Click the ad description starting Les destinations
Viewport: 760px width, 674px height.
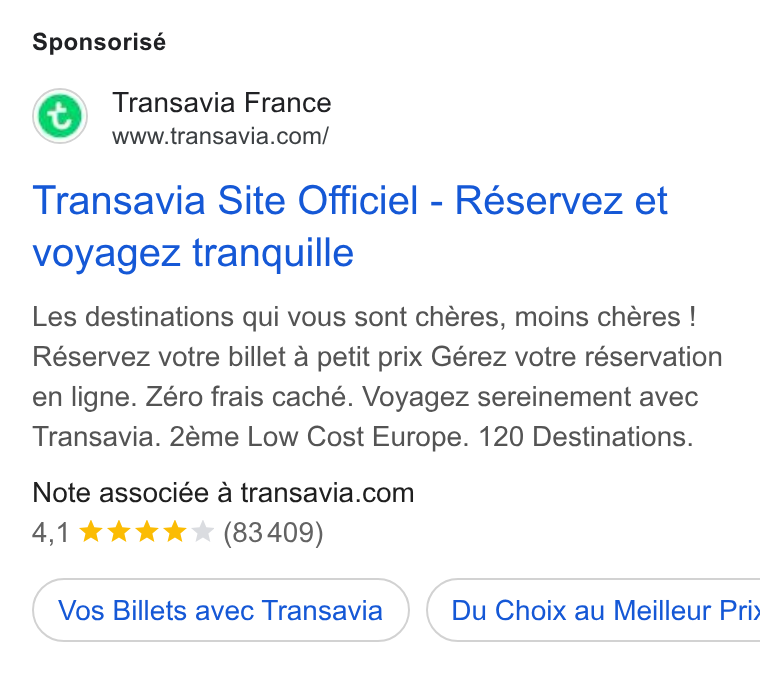pos(377,377)
